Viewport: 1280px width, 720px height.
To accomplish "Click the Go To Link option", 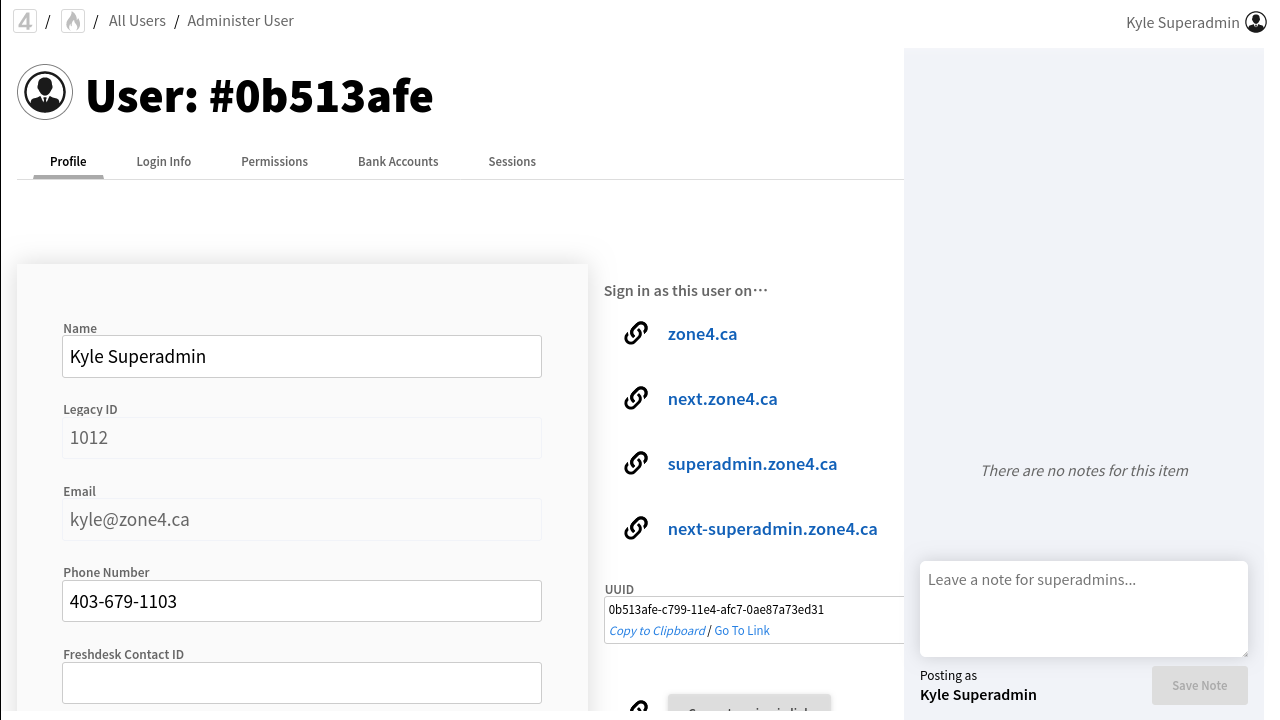I will pos(742,631).
